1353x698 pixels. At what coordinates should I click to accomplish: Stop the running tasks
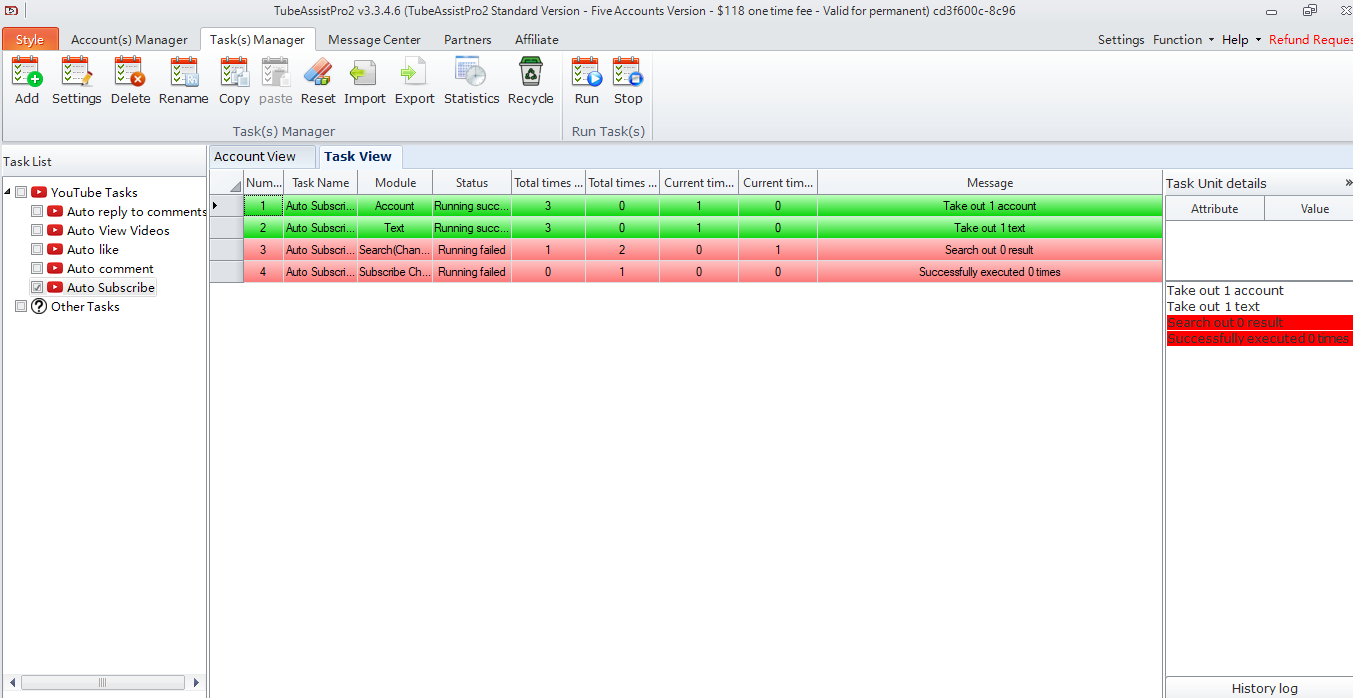(628, 80)
